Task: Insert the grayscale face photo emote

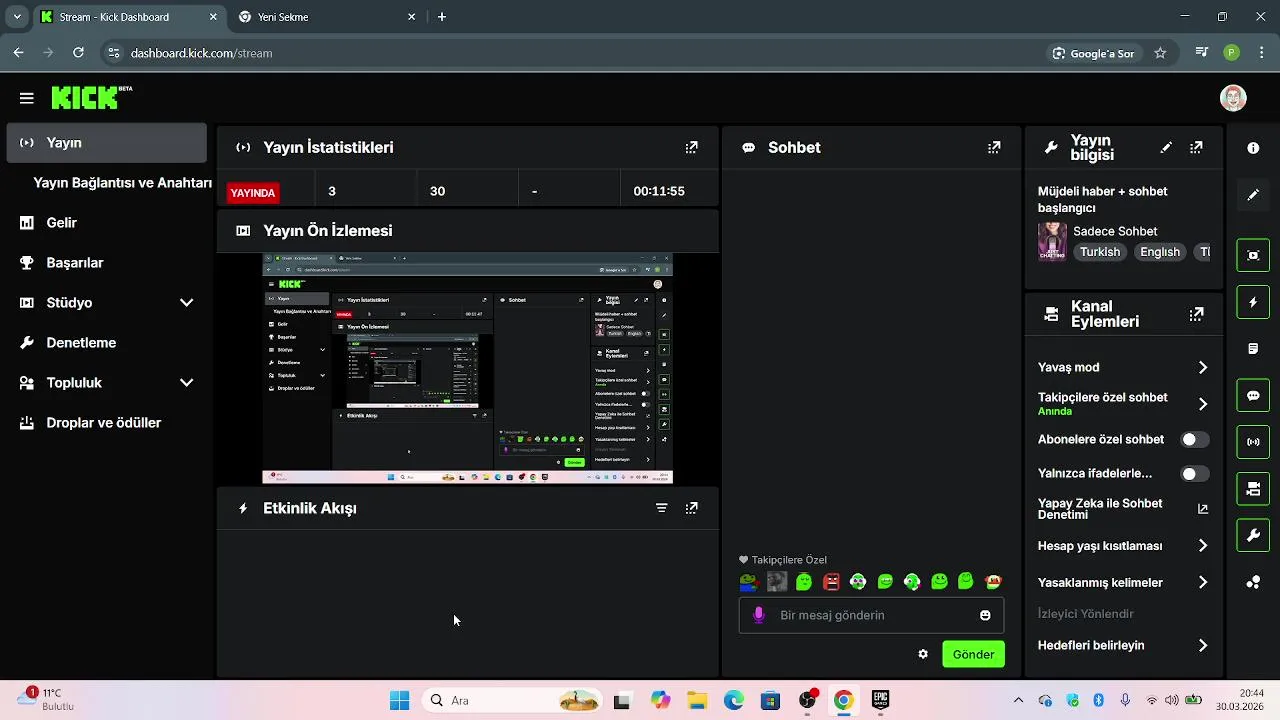Action: (x=777, y=581)
